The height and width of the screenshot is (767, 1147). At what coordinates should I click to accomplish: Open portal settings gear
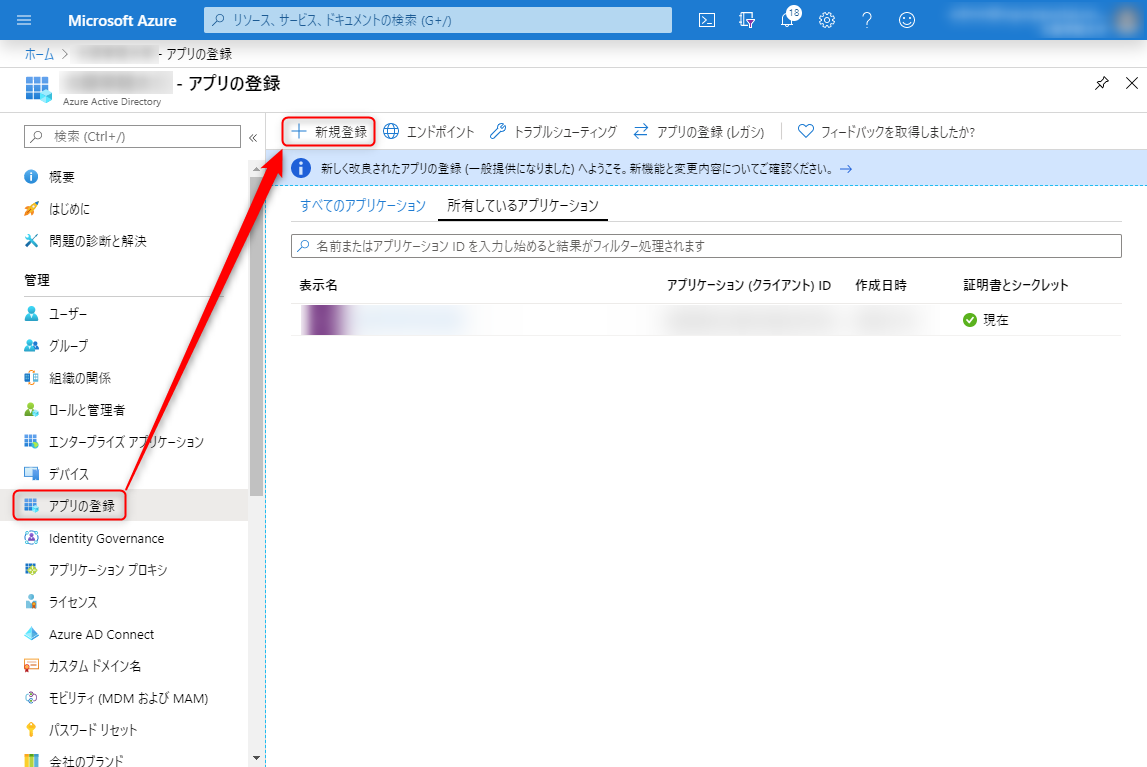pos(827,20)
